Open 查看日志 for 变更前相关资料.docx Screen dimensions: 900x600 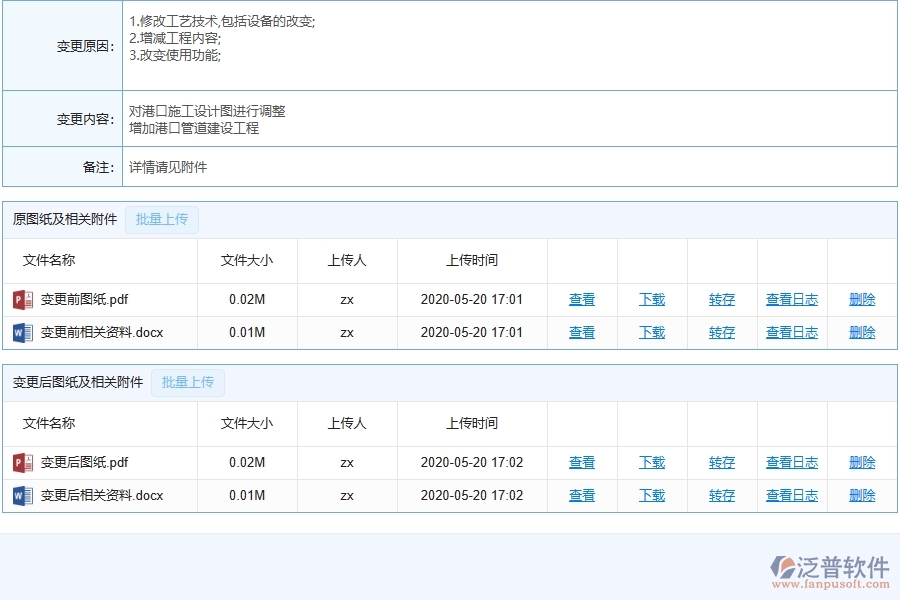click(x=791, y=332)
